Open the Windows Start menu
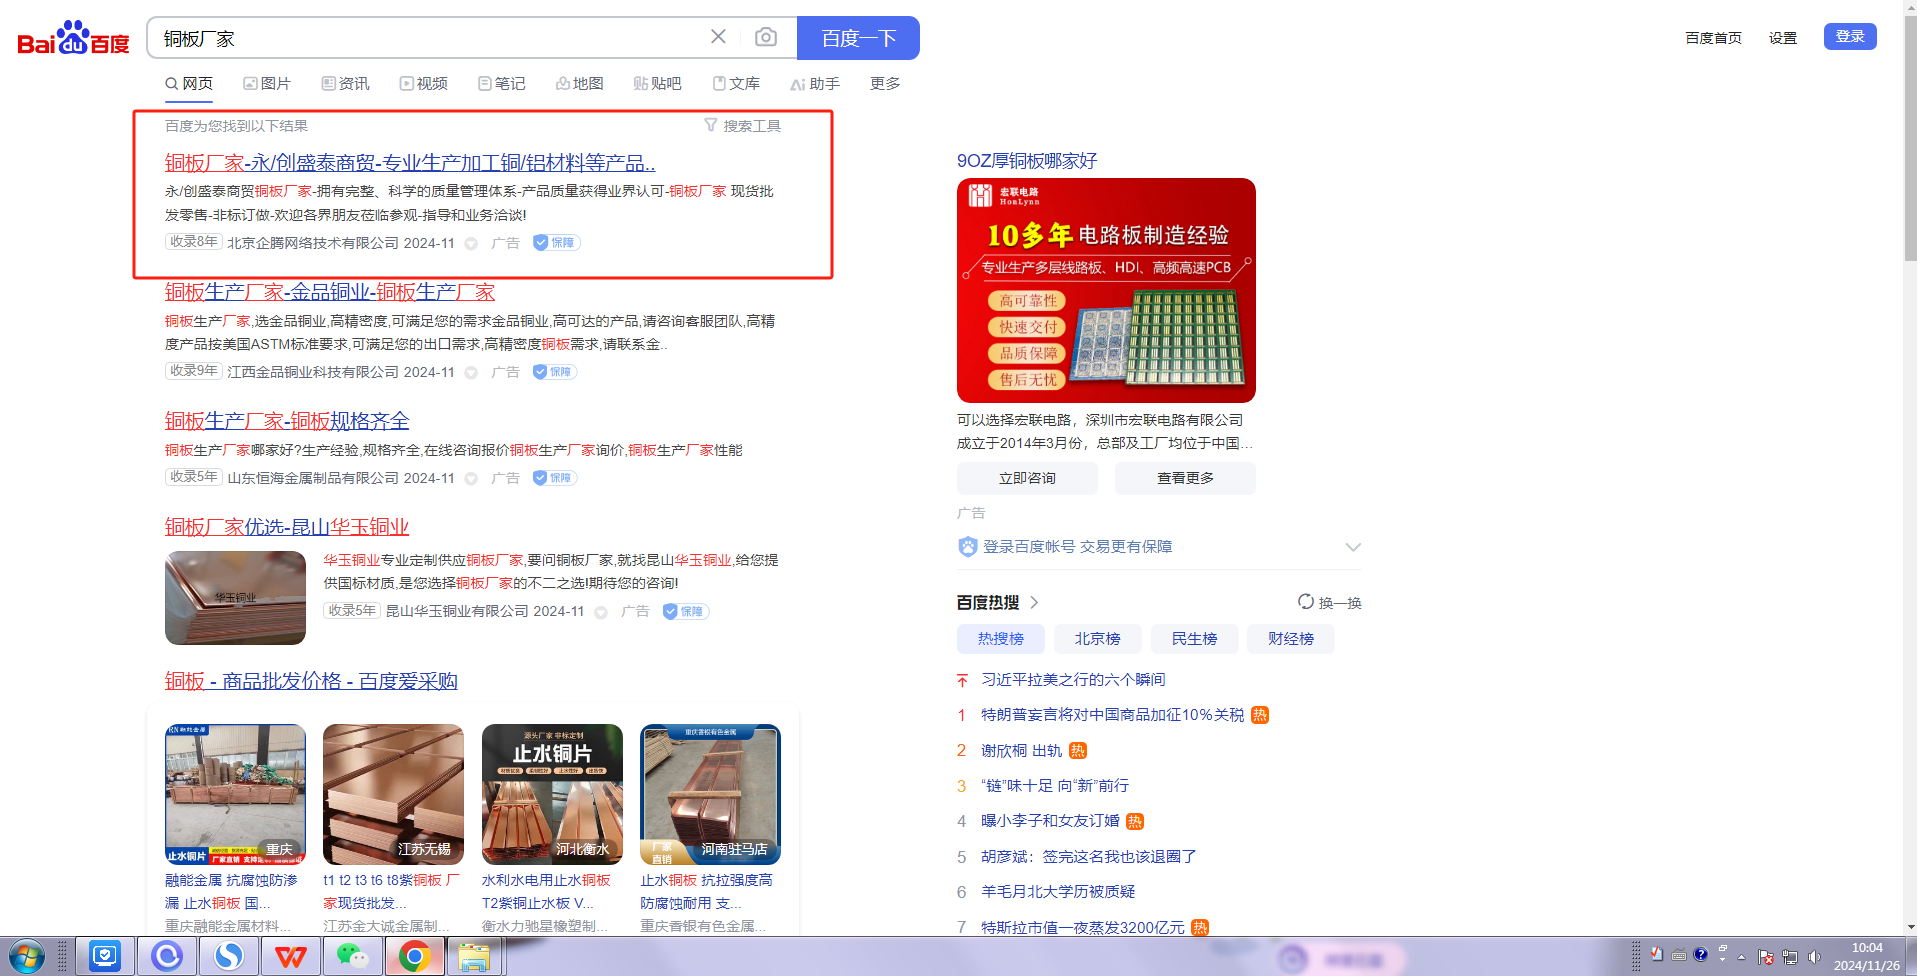The height and width of the screenshot is (976, 1917). pos(26,957)
